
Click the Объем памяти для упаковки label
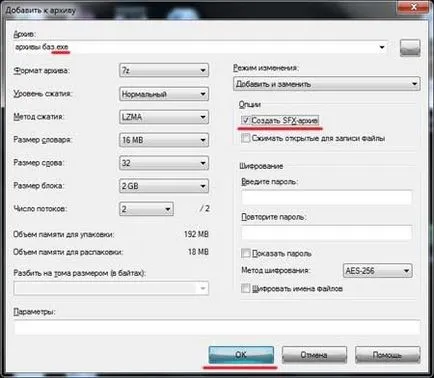(x=64, y=235)
